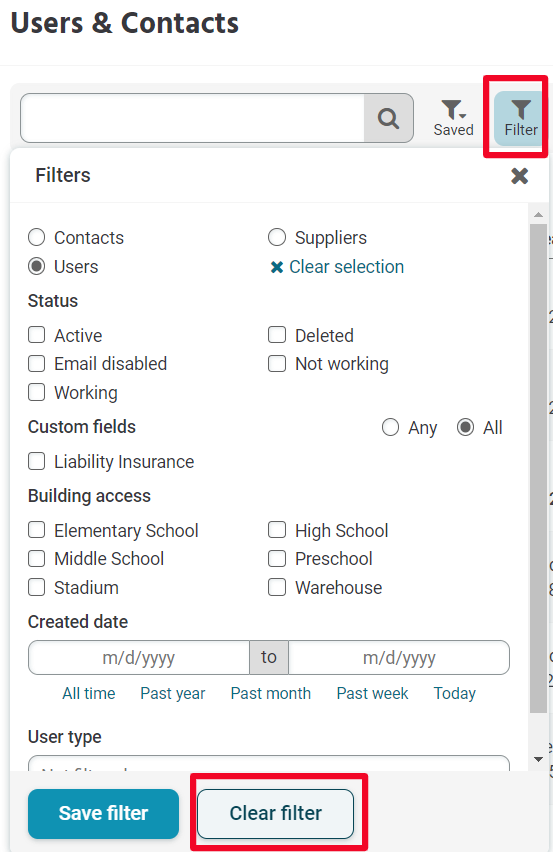
Task: Click the Today date shortcut
Action: point(455,693)
